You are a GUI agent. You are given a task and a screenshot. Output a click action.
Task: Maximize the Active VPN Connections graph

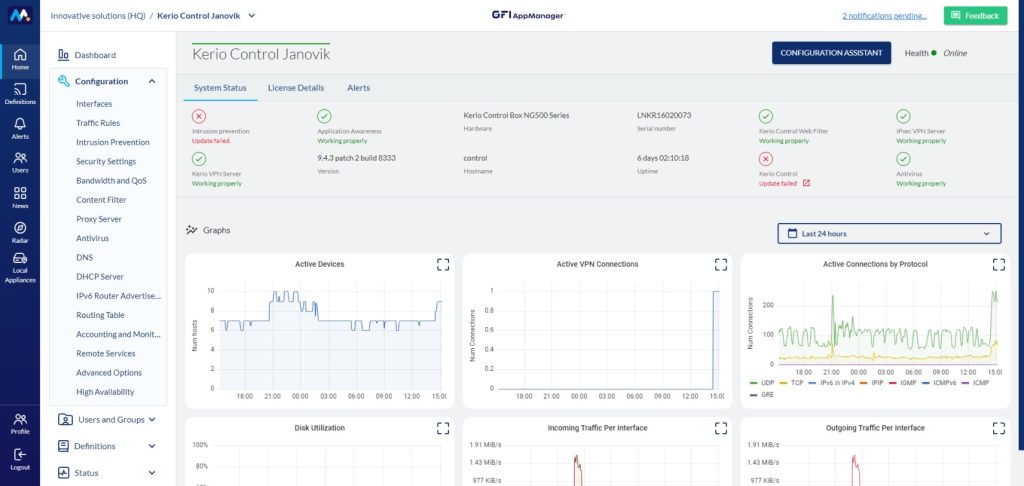coord(720,264)
